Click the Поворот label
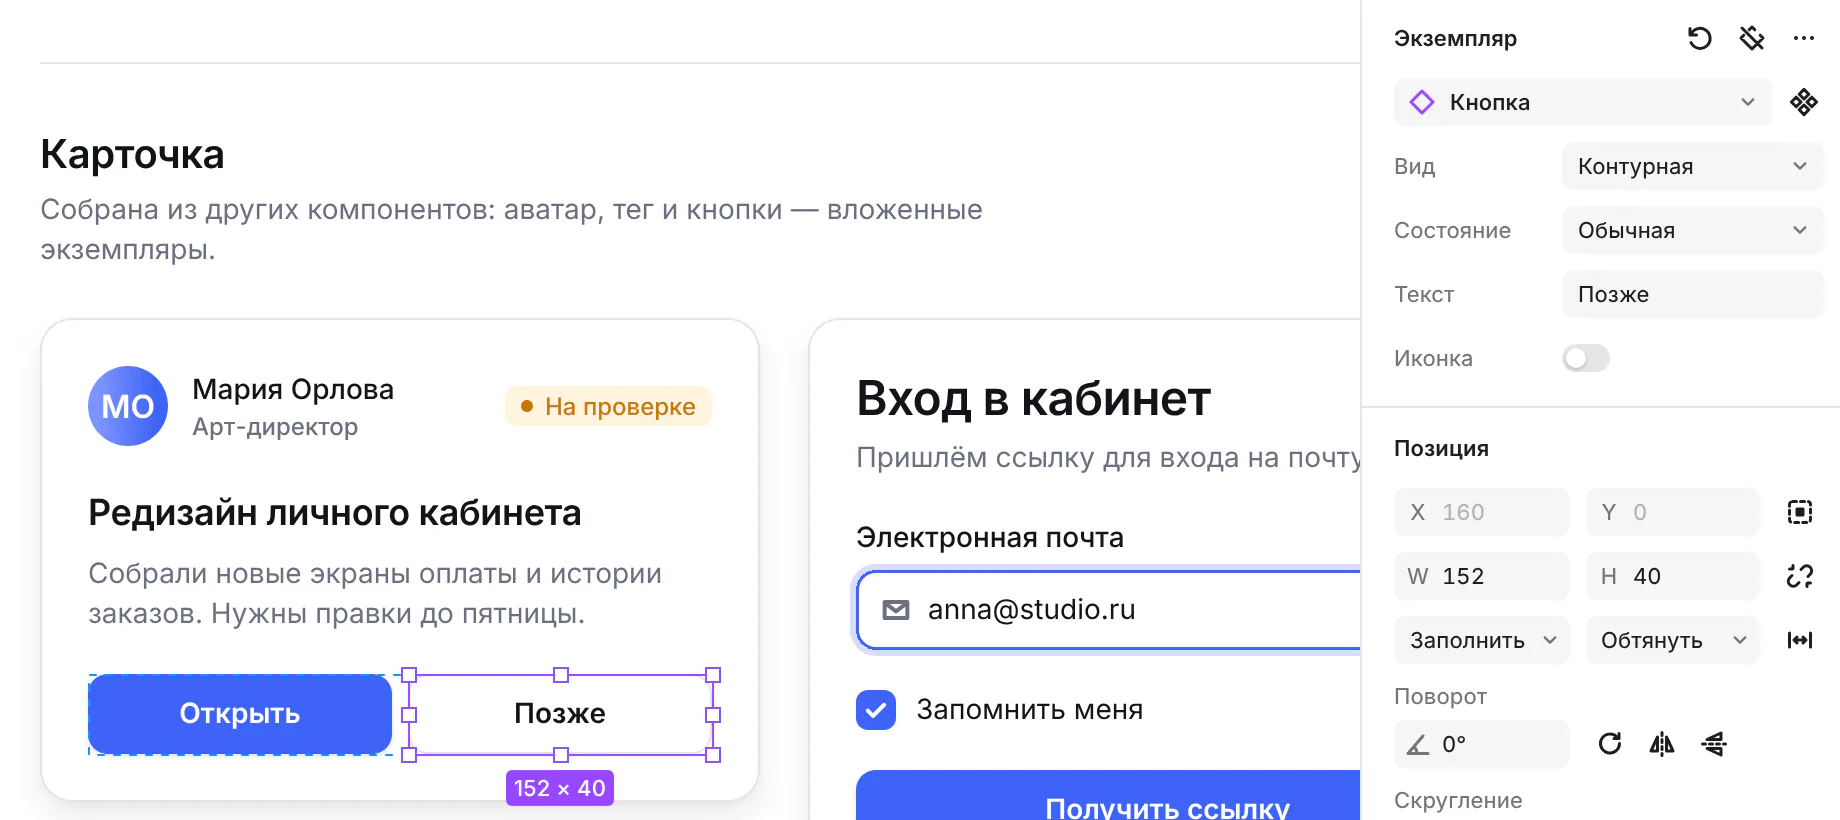1840x820 pixels. (1440, 696)
